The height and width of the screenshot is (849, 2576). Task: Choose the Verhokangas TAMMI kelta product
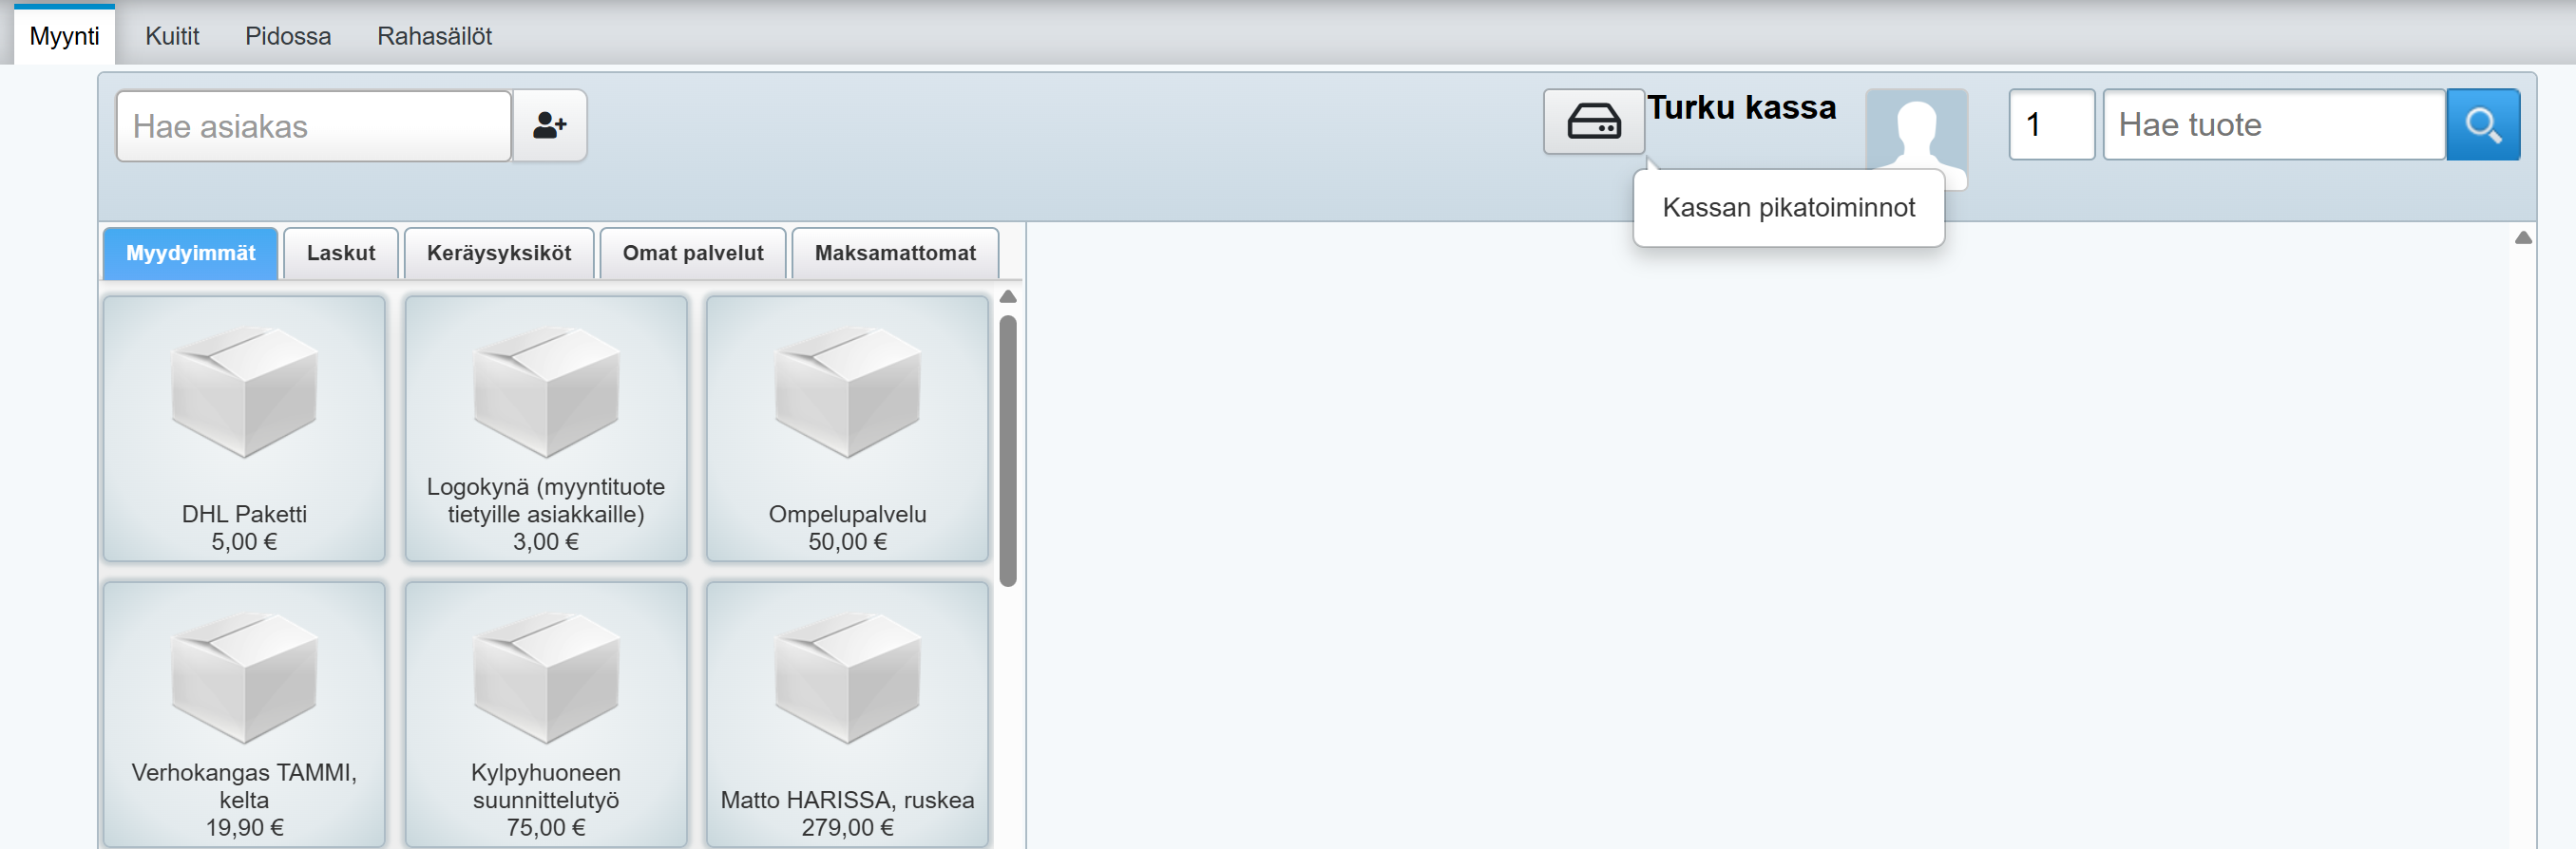tap(244, 714)
